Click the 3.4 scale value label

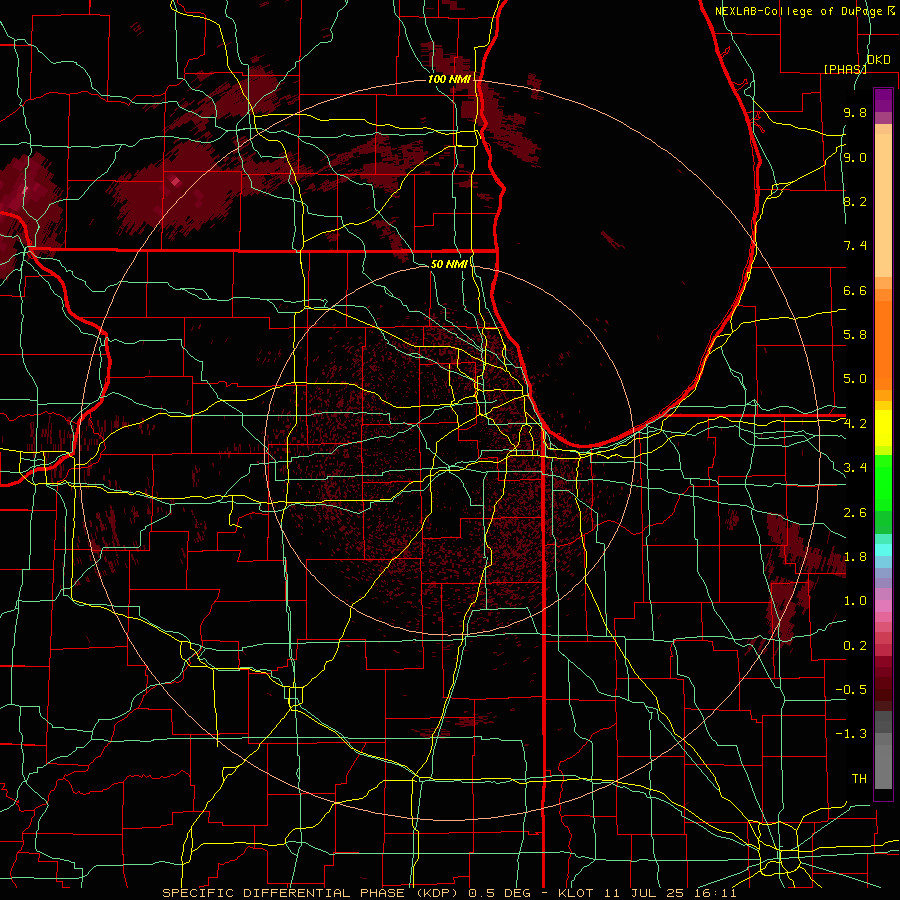(x=855, y=468)
